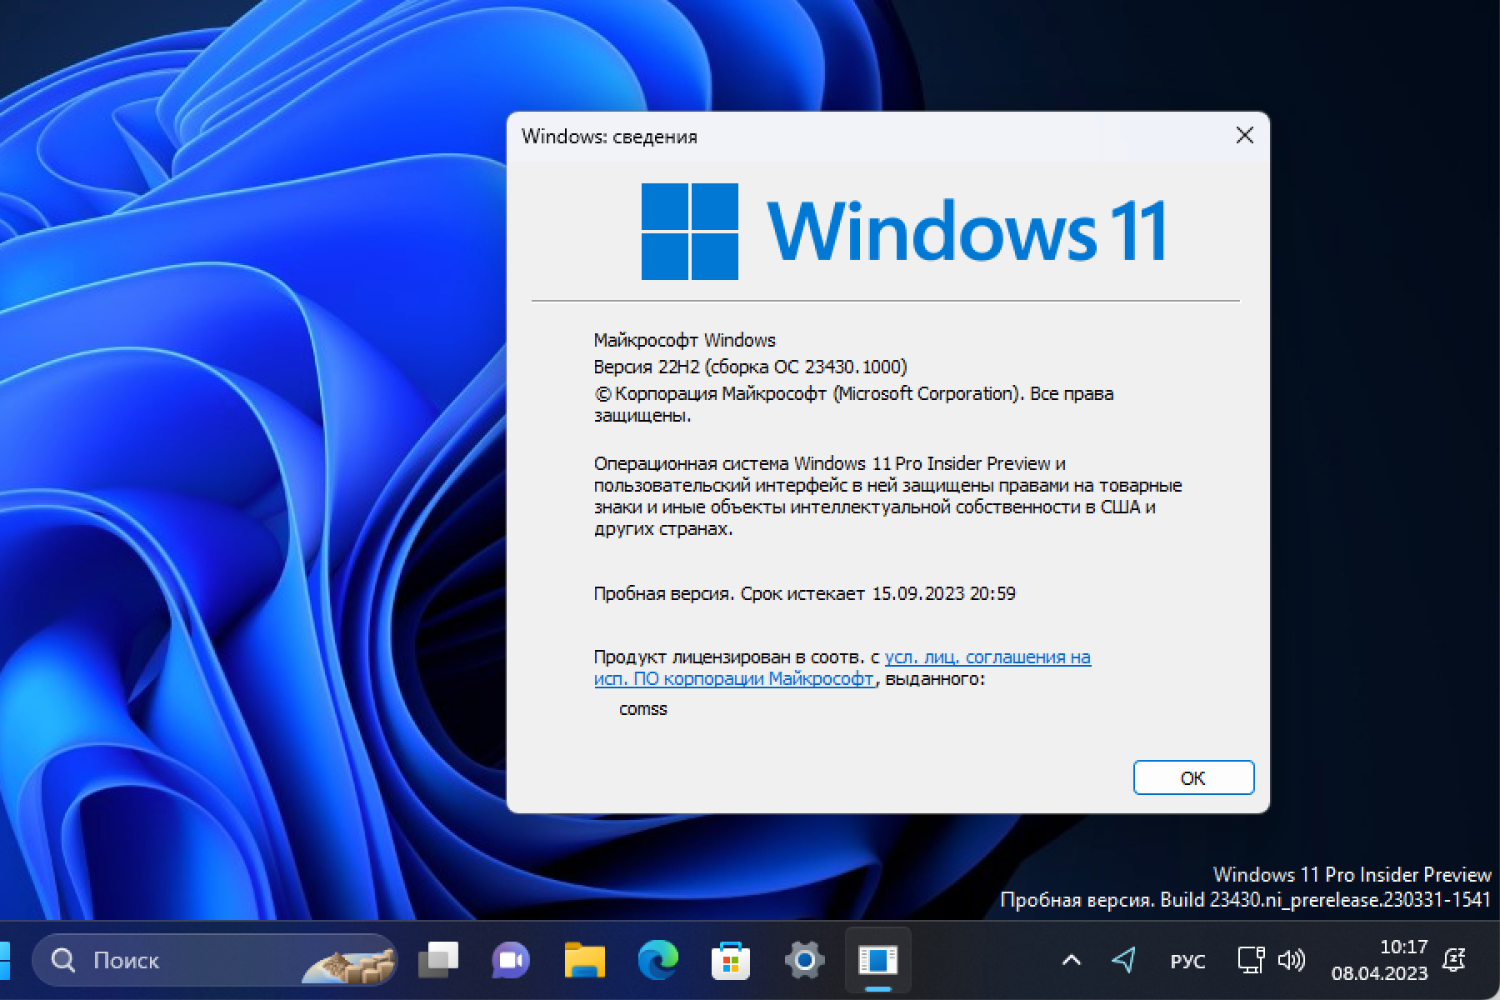Open the Microsoft Store
Screen dimensions: 1500x1000
tap(729, 960)
